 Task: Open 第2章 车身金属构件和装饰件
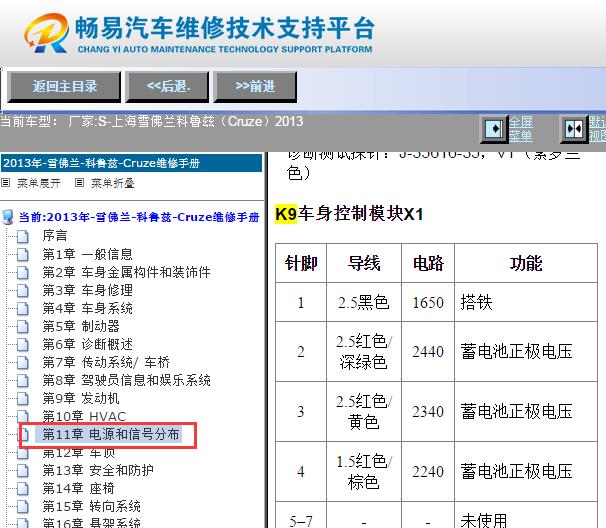(x=126, y=272)
